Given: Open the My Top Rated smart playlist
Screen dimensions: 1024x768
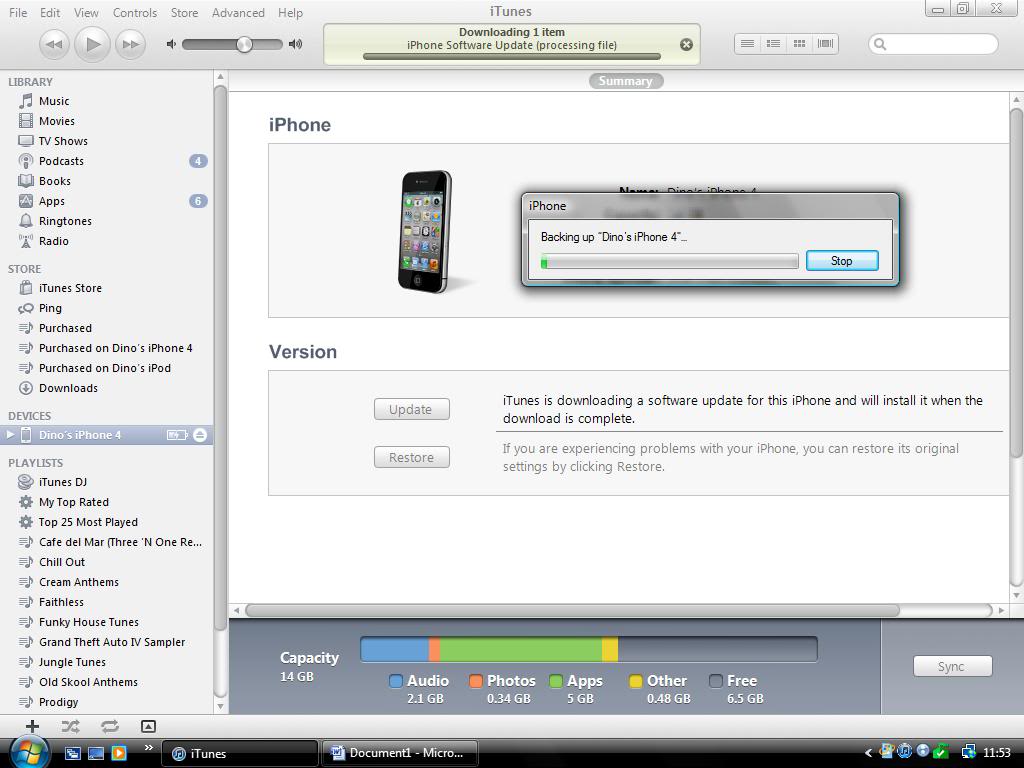Looking at the screenshot, I should pyautogui.click(x=73, y=502).
